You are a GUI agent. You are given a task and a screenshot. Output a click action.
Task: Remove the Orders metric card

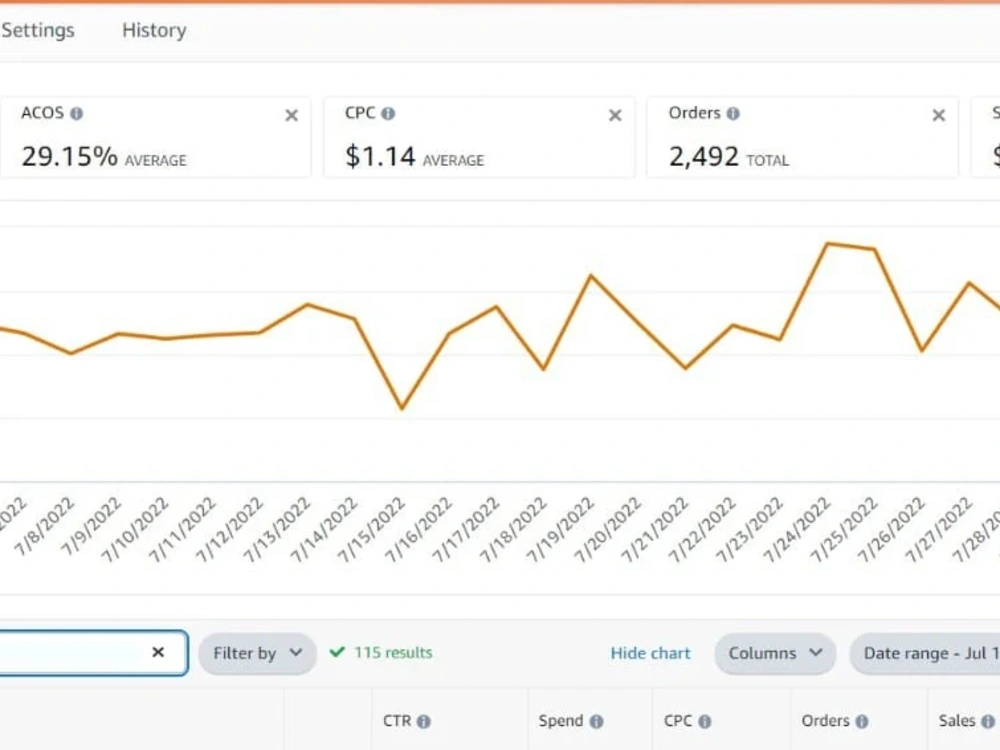tap(939, 115)
